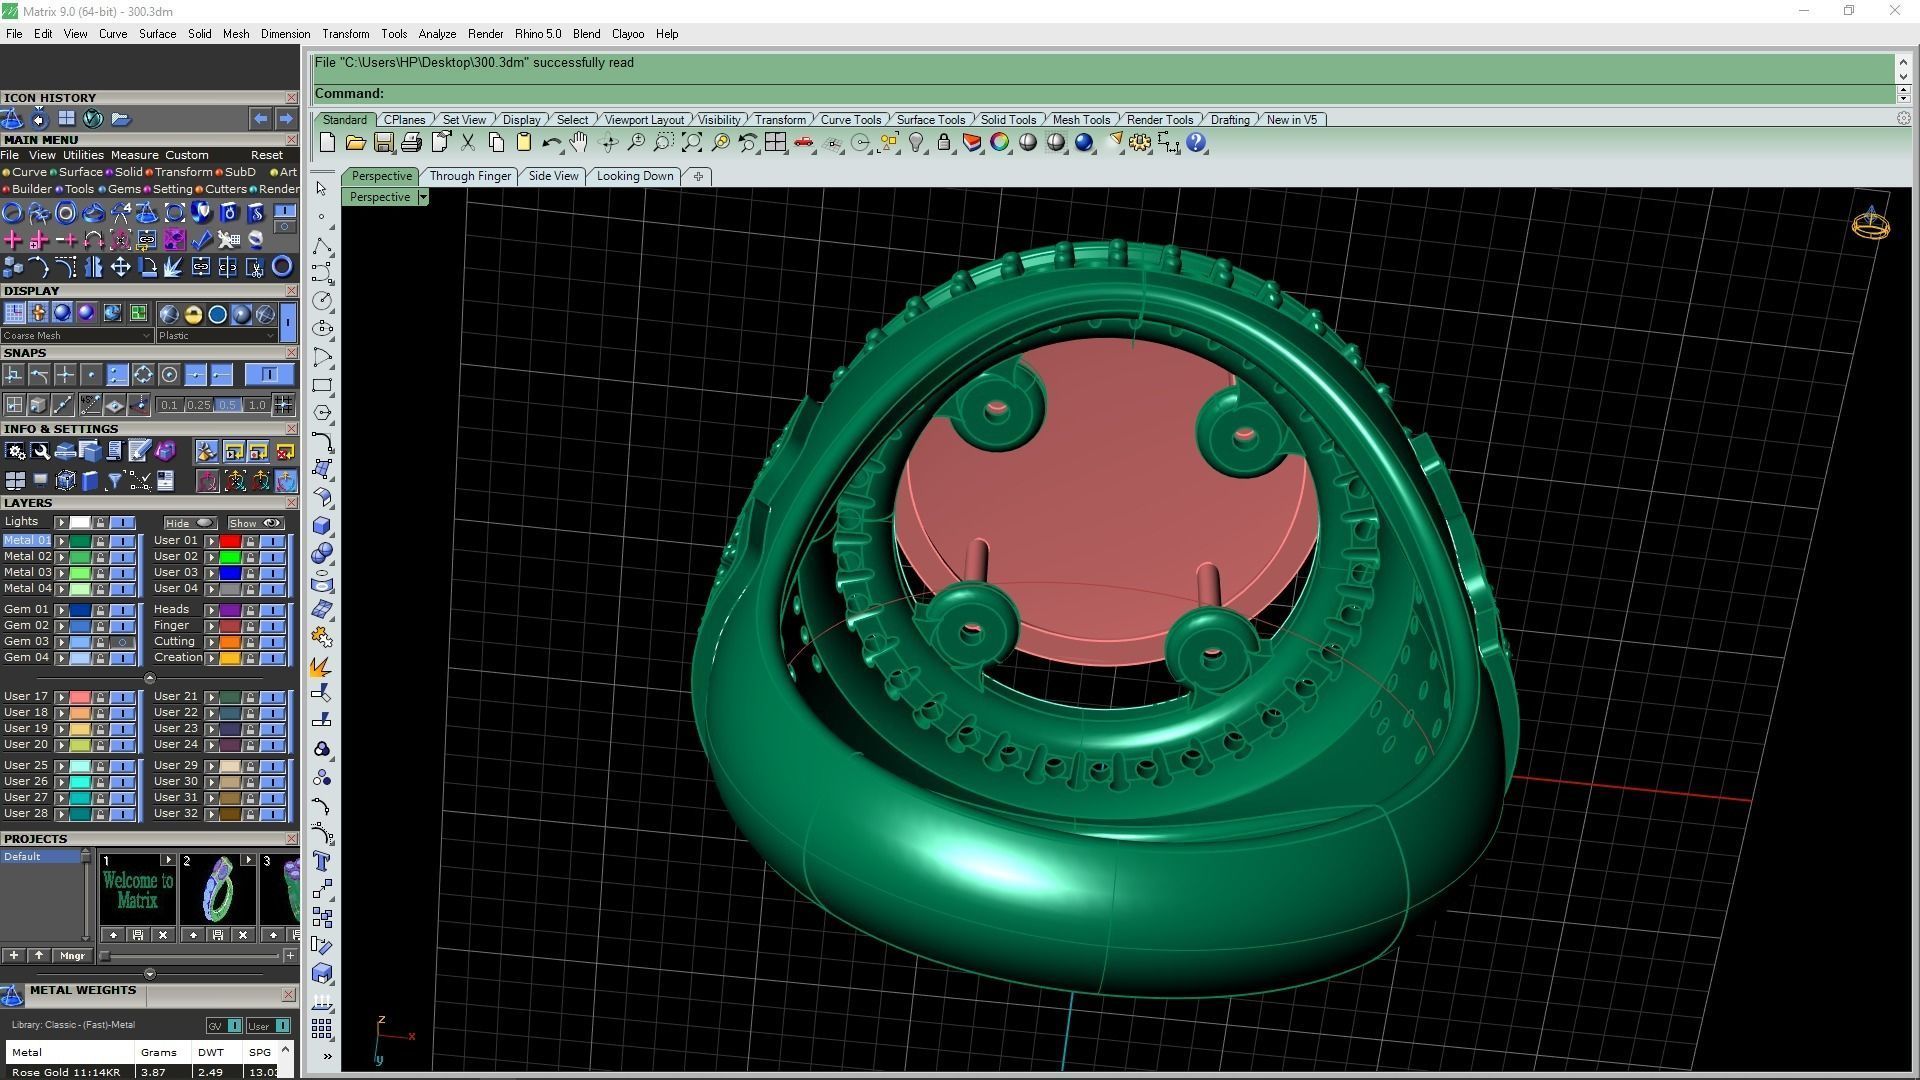Screen dimensions: 1920x1080
Task: Collapse layers section with the middle up-arrow
Action: click(150, 678)
